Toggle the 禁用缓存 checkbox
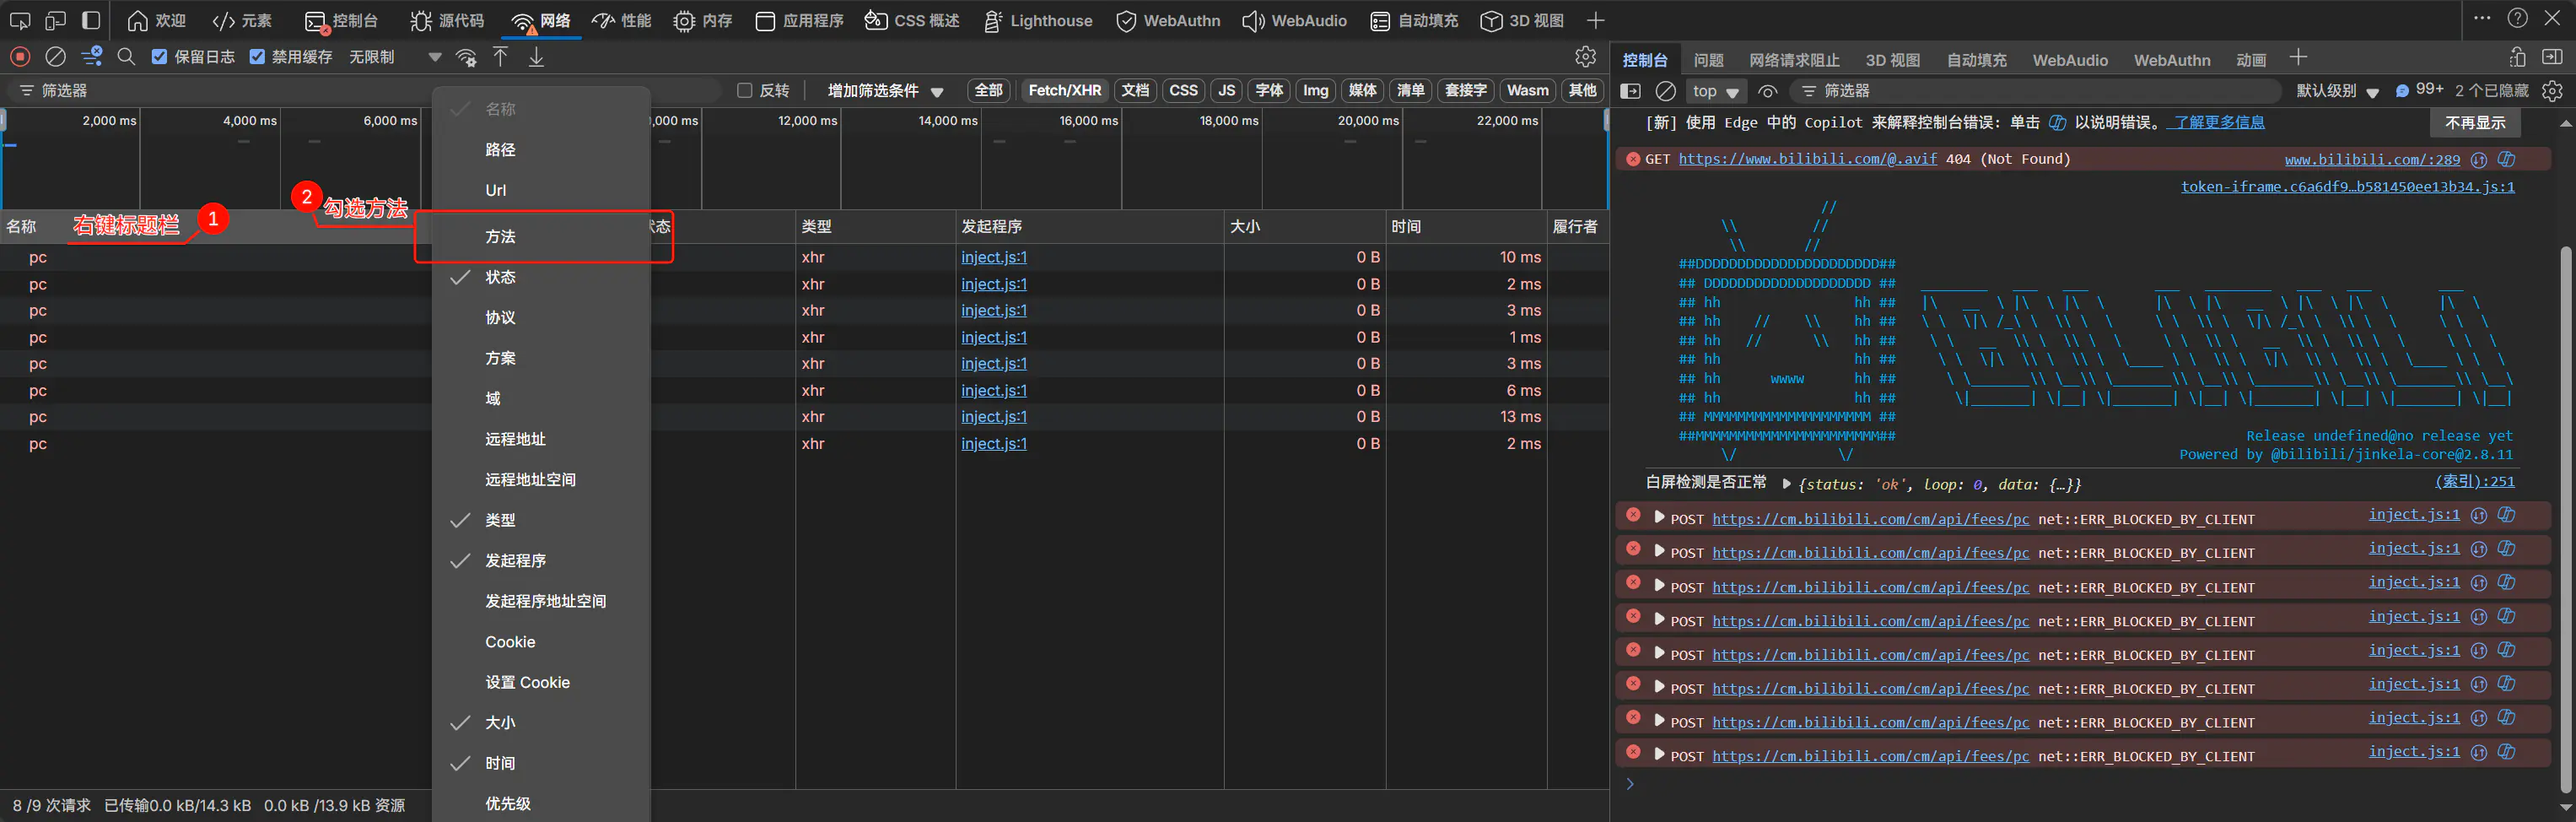 (x=257, y=57)
